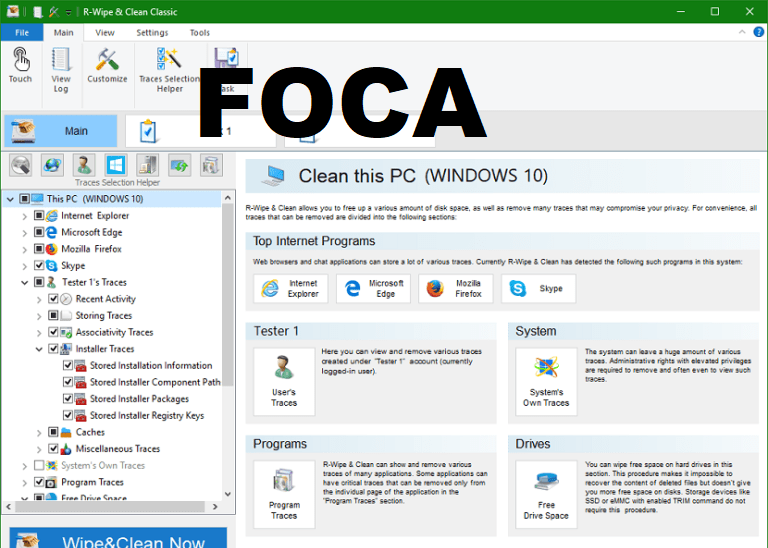Toggle Storing Traces checkbox

click(53, 315)
